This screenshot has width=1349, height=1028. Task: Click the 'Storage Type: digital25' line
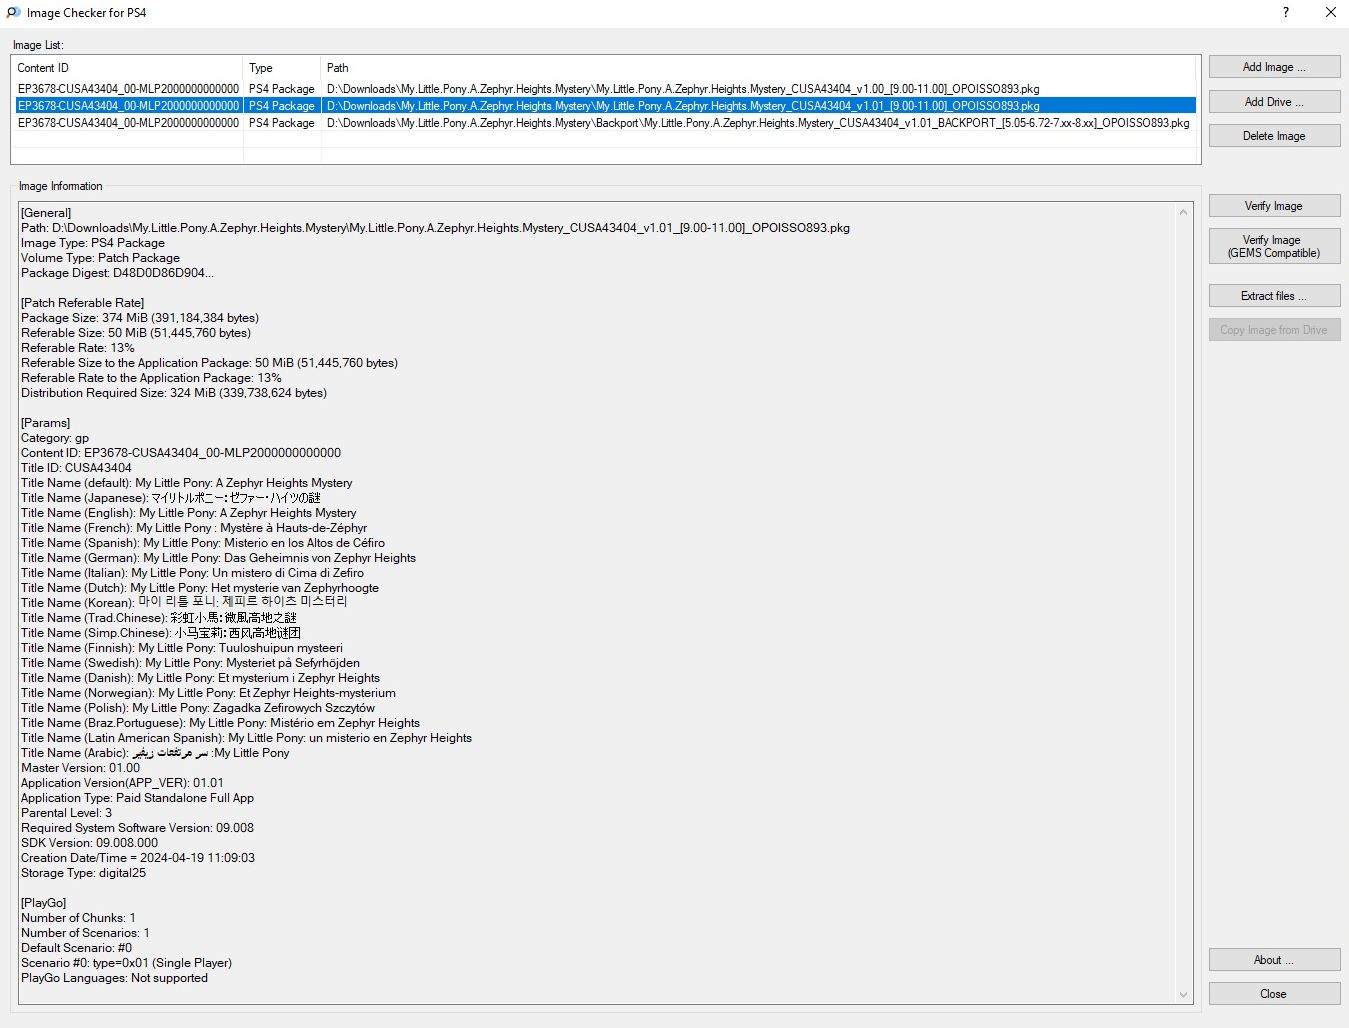83,873
